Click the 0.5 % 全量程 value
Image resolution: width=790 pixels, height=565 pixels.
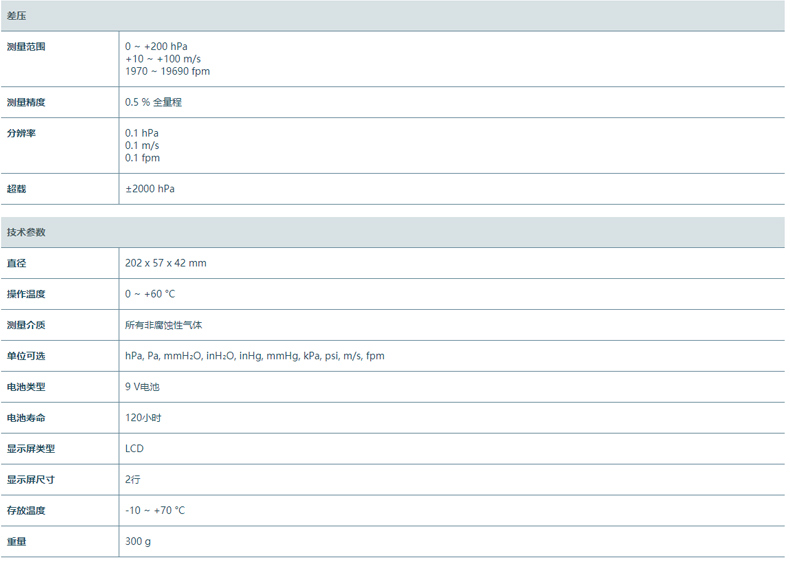tap(153, 102)
